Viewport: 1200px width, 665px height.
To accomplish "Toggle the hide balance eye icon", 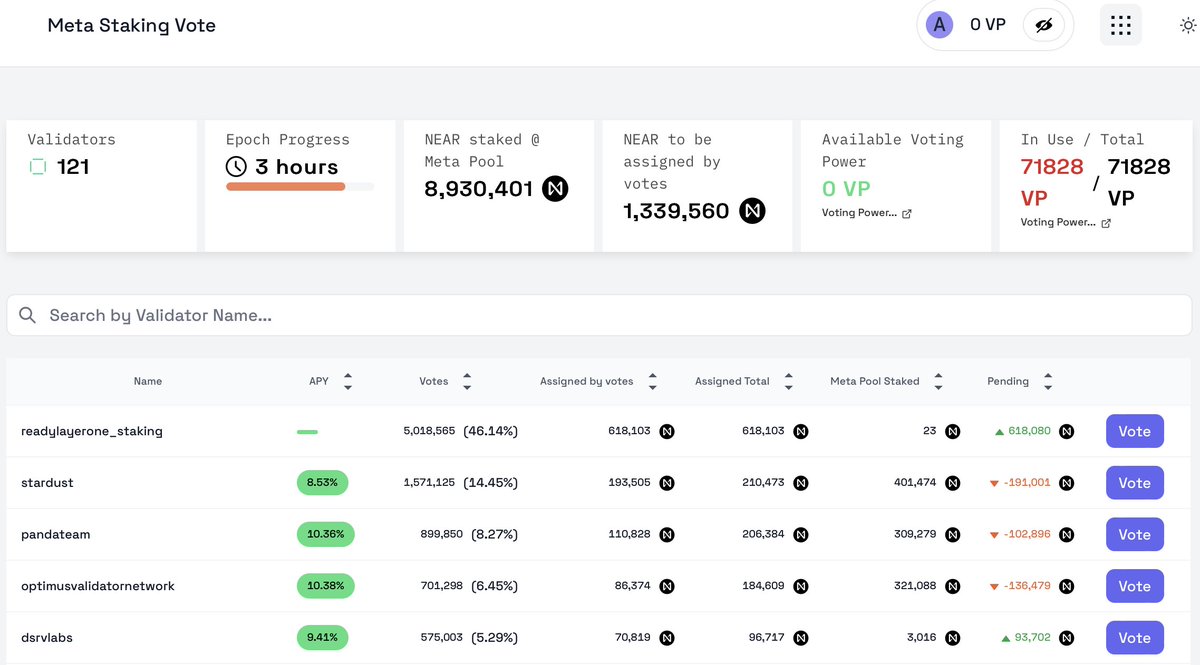I will [1044, 25].
